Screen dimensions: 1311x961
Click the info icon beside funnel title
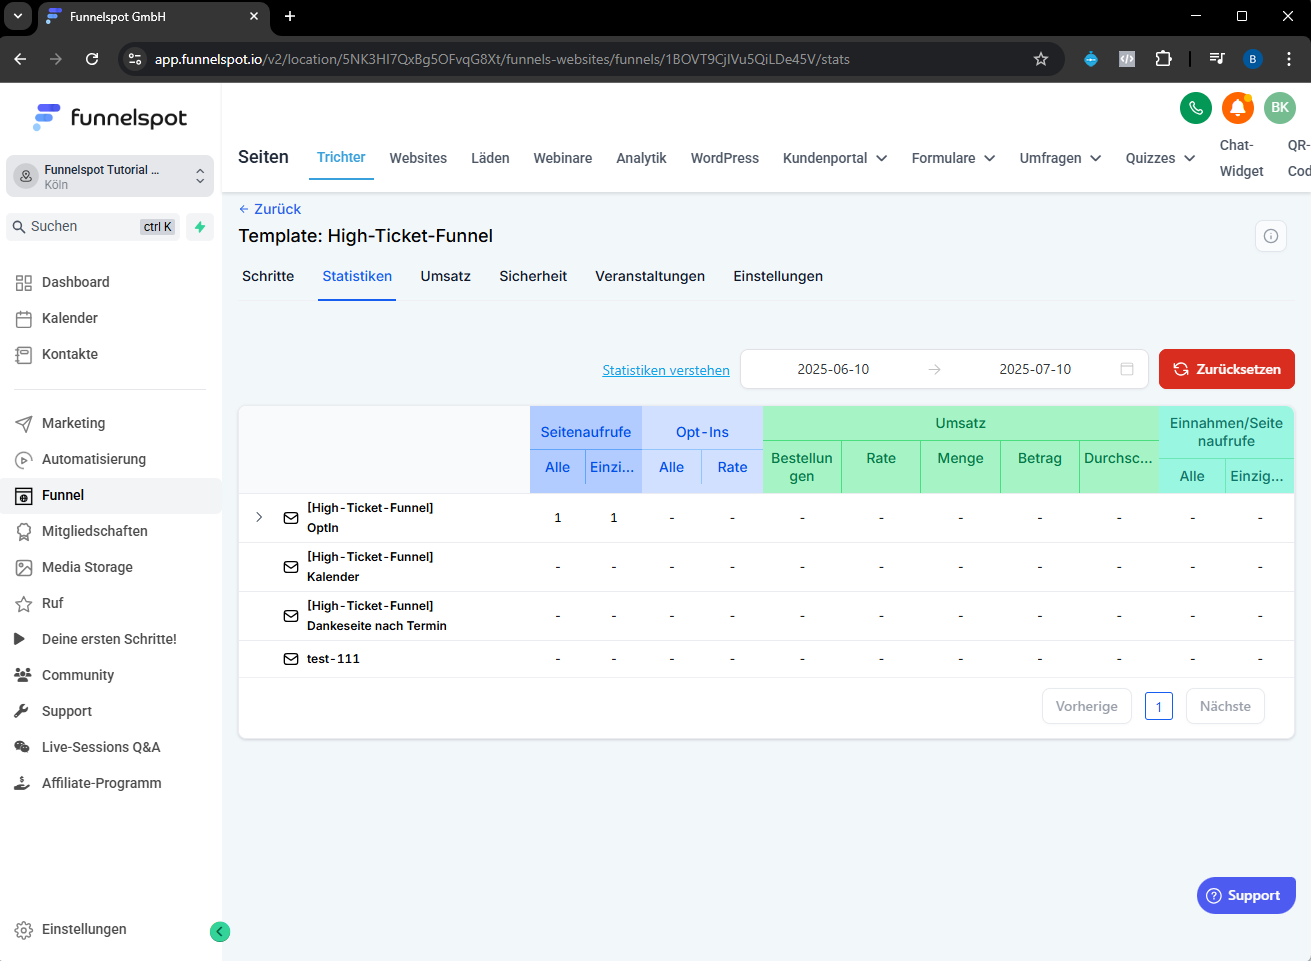tap(1270, 236)
